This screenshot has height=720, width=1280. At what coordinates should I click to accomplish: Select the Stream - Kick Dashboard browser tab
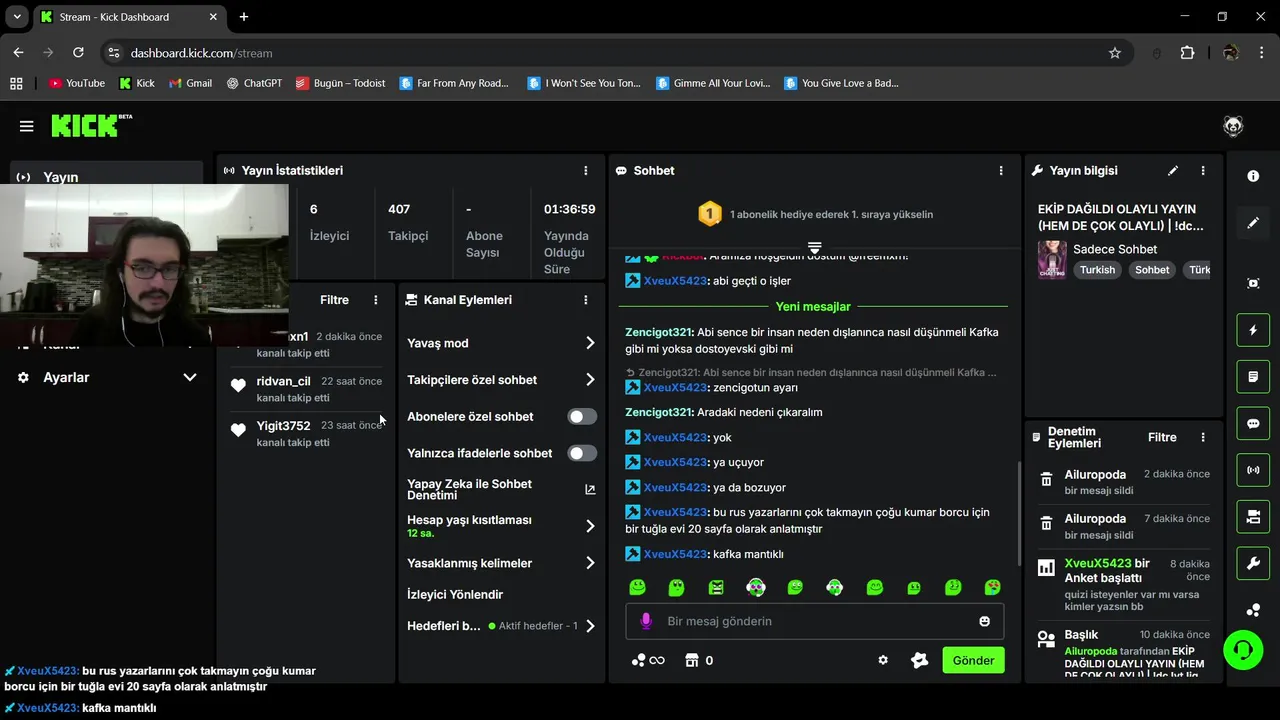[128, 17]
